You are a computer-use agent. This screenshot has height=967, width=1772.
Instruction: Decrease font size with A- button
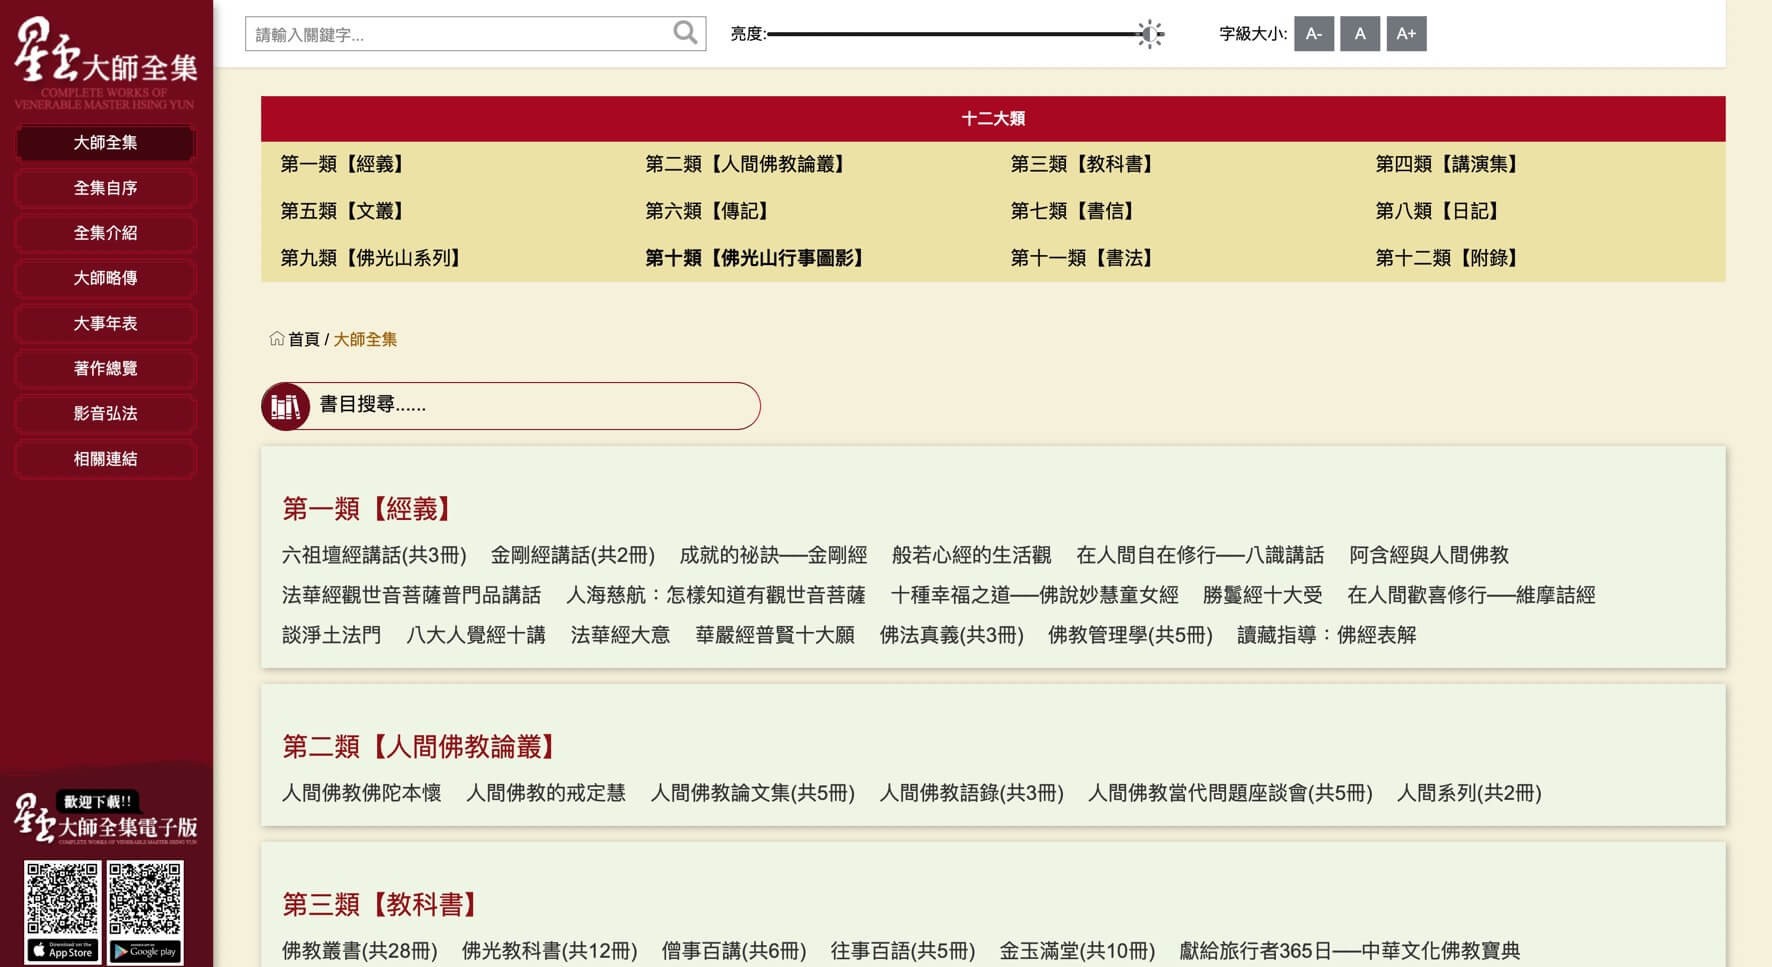tap(1313, 34)
